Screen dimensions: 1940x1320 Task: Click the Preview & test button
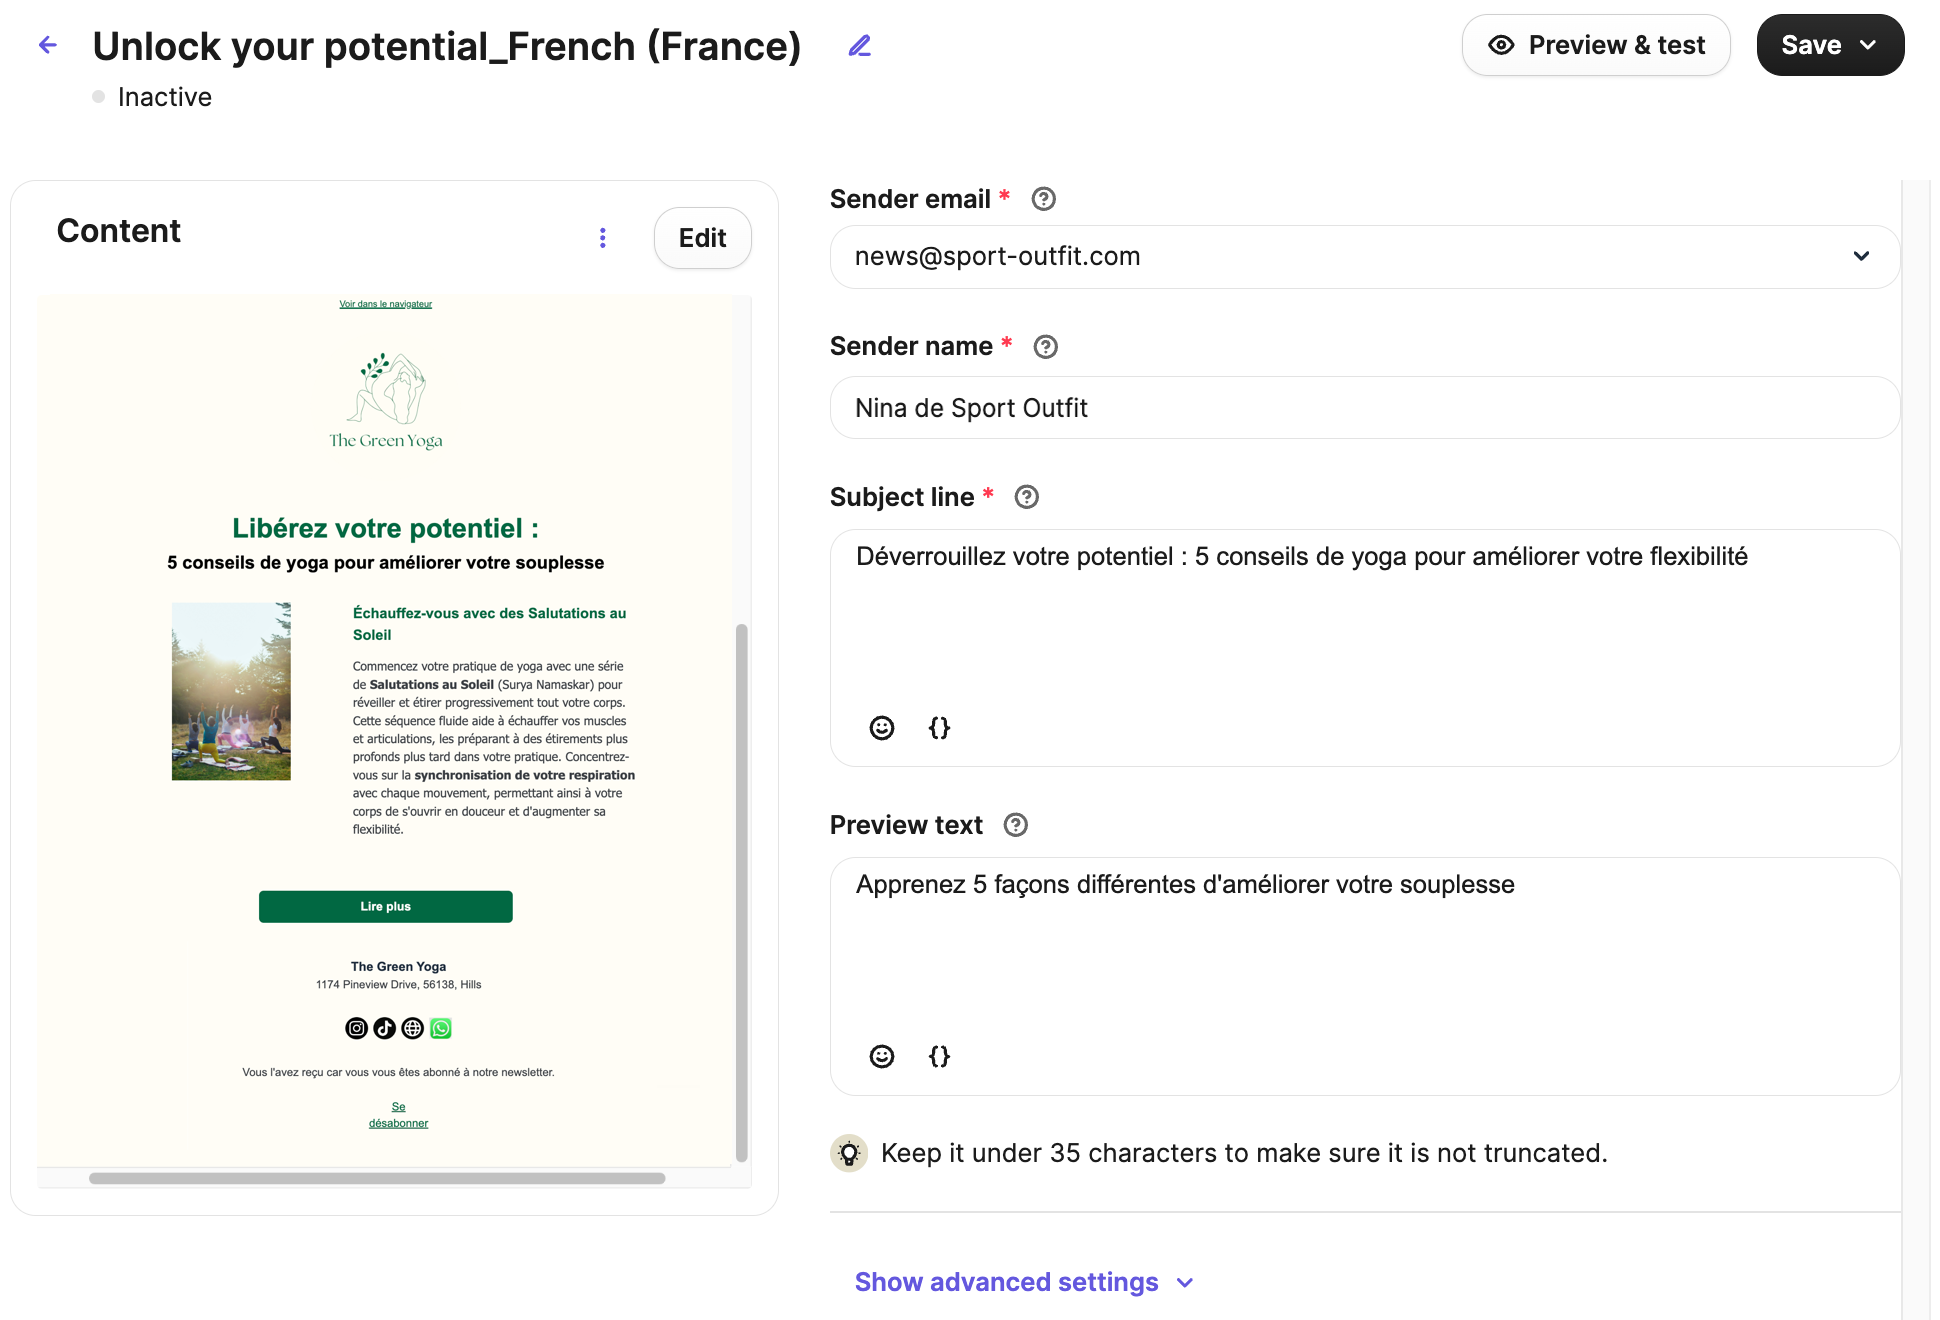pyautogui.click(x=1595, y=45)
